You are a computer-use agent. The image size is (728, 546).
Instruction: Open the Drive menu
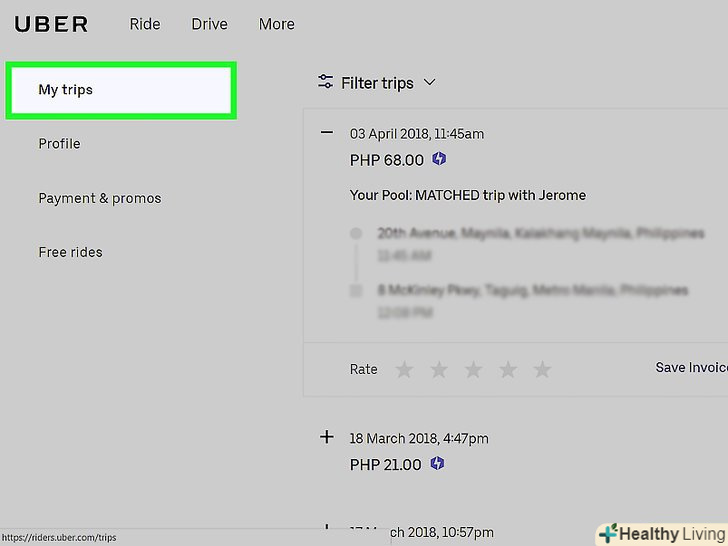[x=209, y=24]
